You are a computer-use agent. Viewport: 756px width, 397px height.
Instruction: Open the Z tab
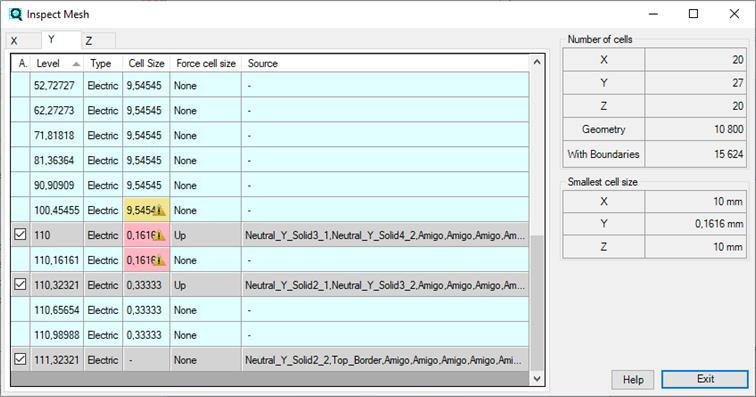(x=98, y=41)
